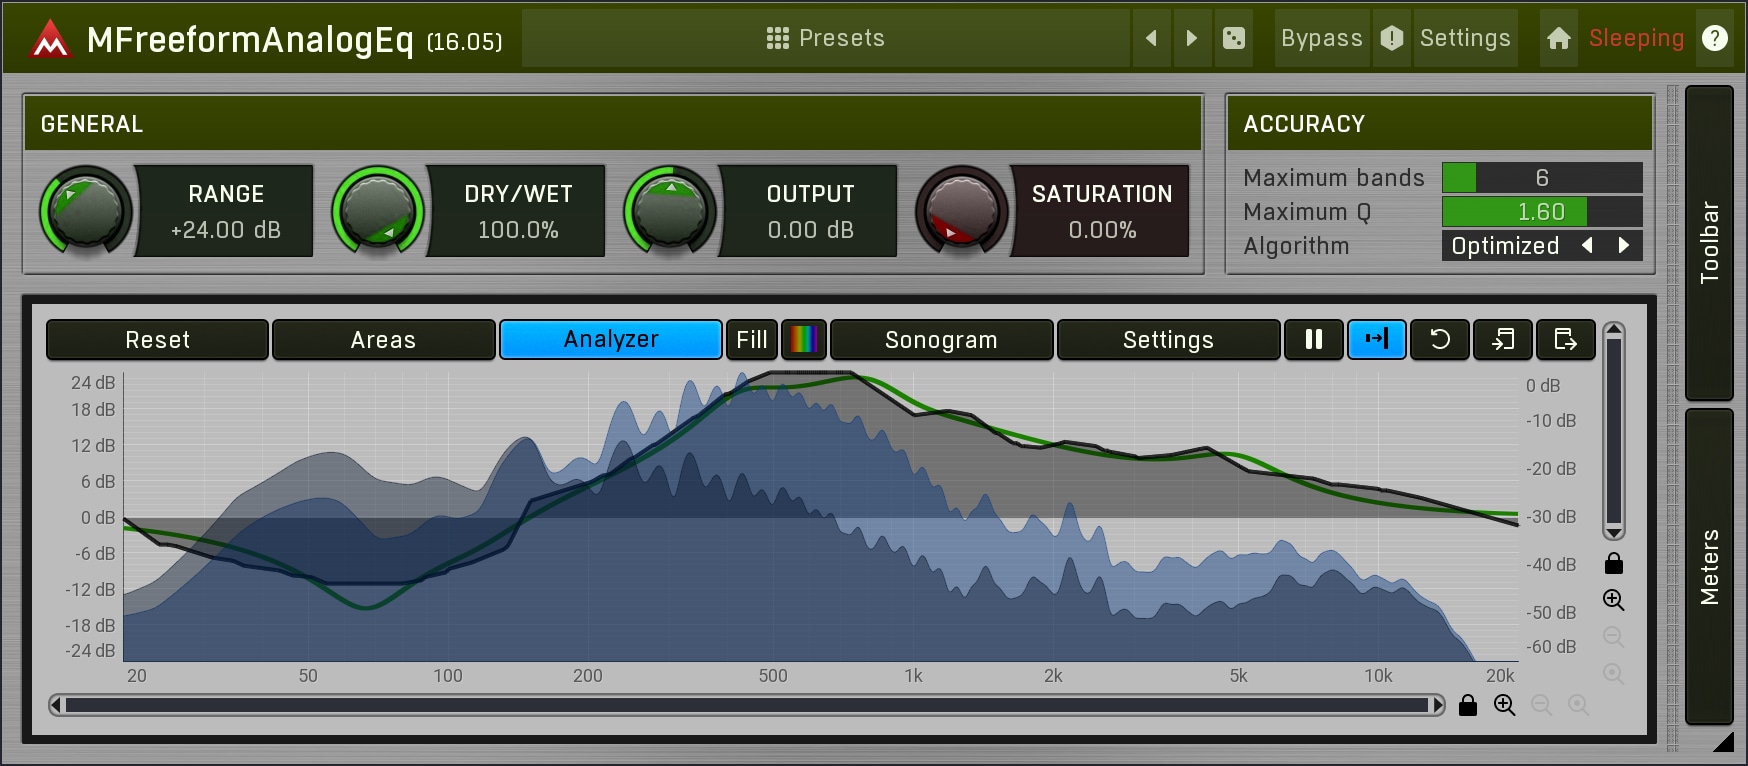Open the top bar Settings button
The image size is (1748, 766).
pyautogui.click(x=1465, y=38)
